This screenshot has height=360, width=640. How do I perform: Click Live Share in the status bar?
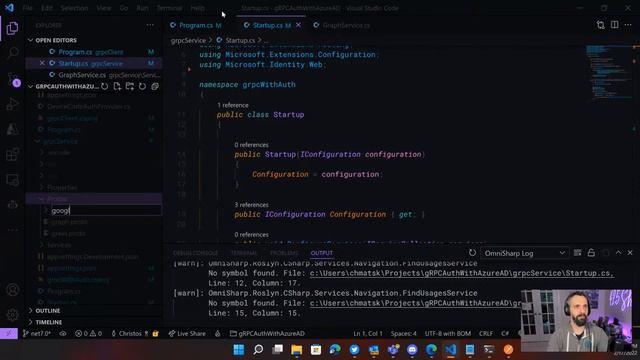pyautogui.click(x=187, y=333)
